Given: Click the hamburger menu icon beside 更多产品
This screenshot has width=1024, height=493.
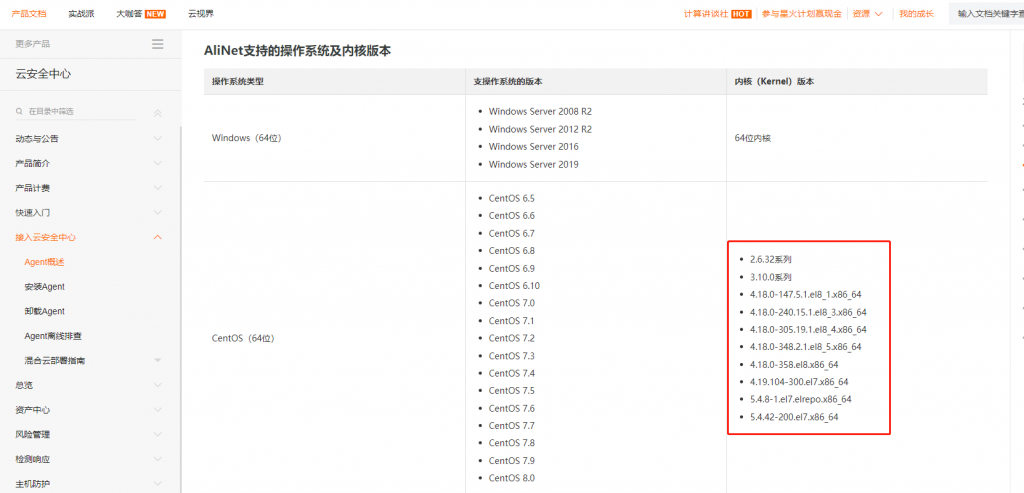Looking at the screenshot, I should click(157, 44).
